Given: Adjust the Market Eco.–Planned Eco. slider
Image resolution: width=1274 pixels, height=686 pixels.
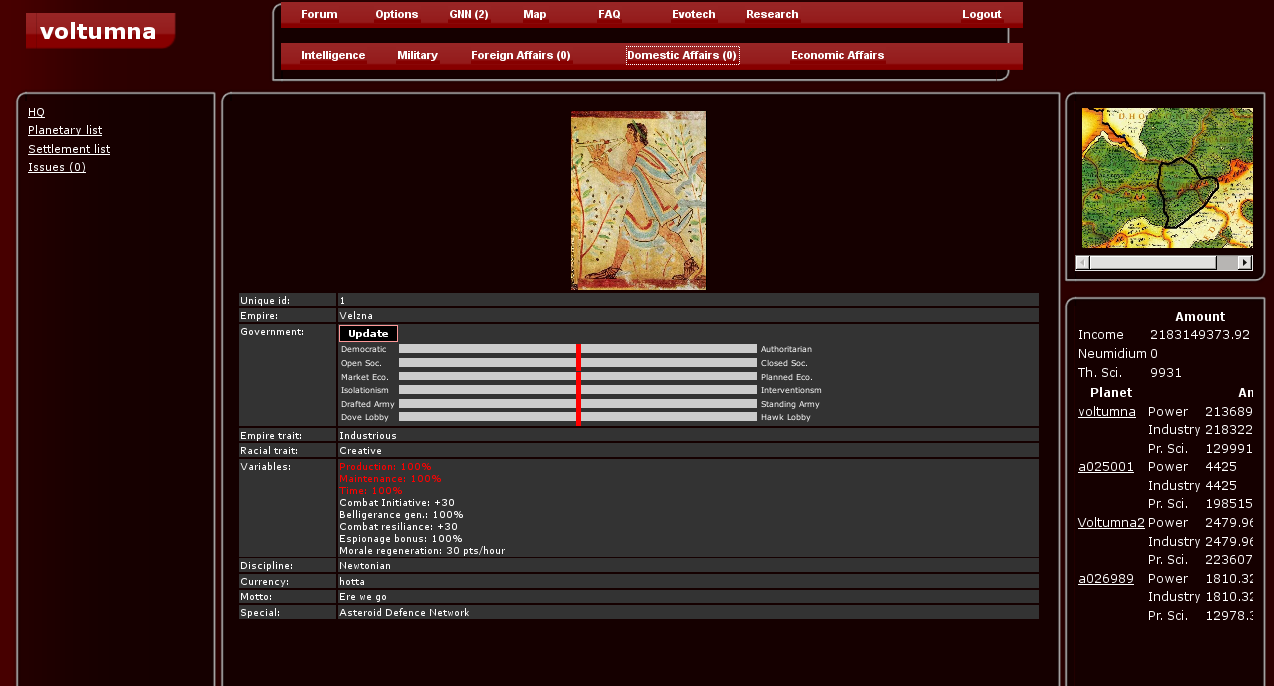Looking at the screenshot, I should [578, 376].
